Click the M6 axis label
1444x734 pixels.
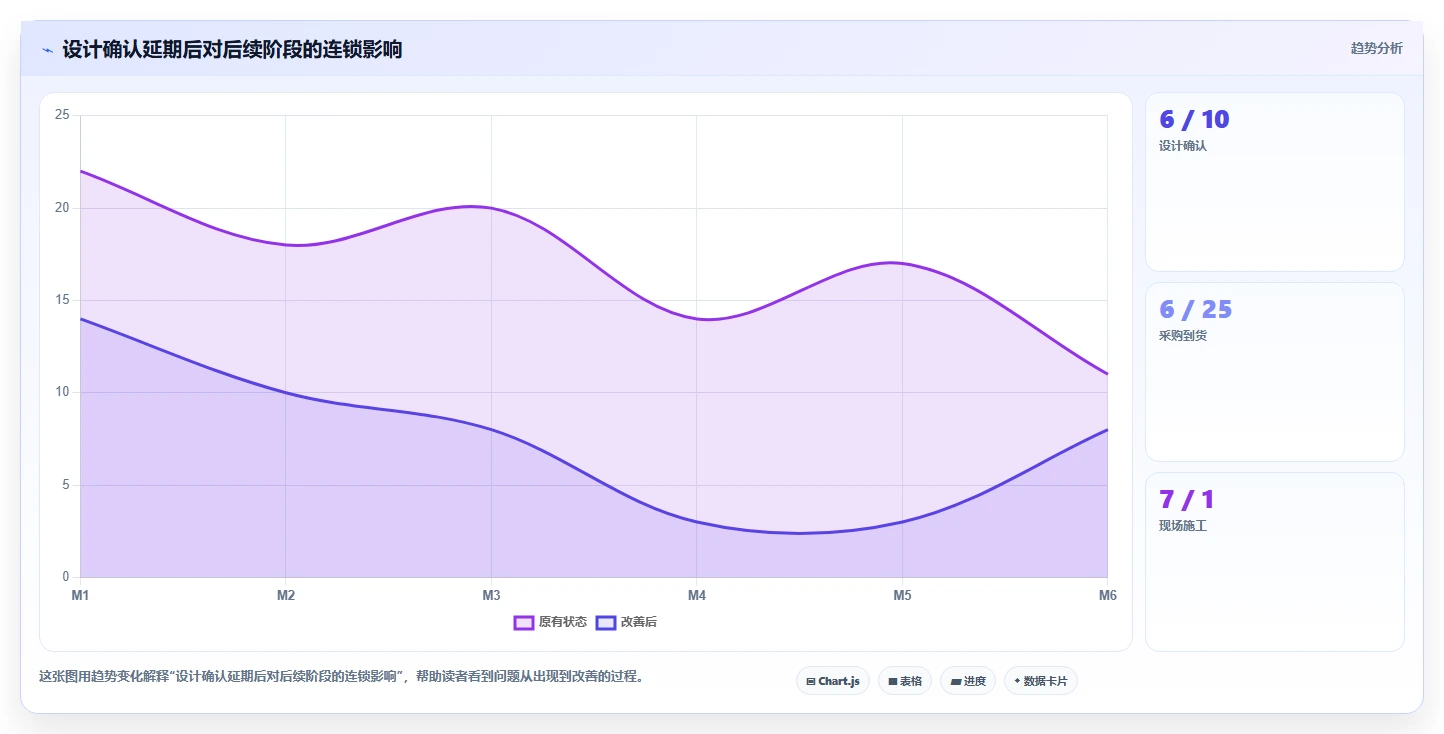1107,596
